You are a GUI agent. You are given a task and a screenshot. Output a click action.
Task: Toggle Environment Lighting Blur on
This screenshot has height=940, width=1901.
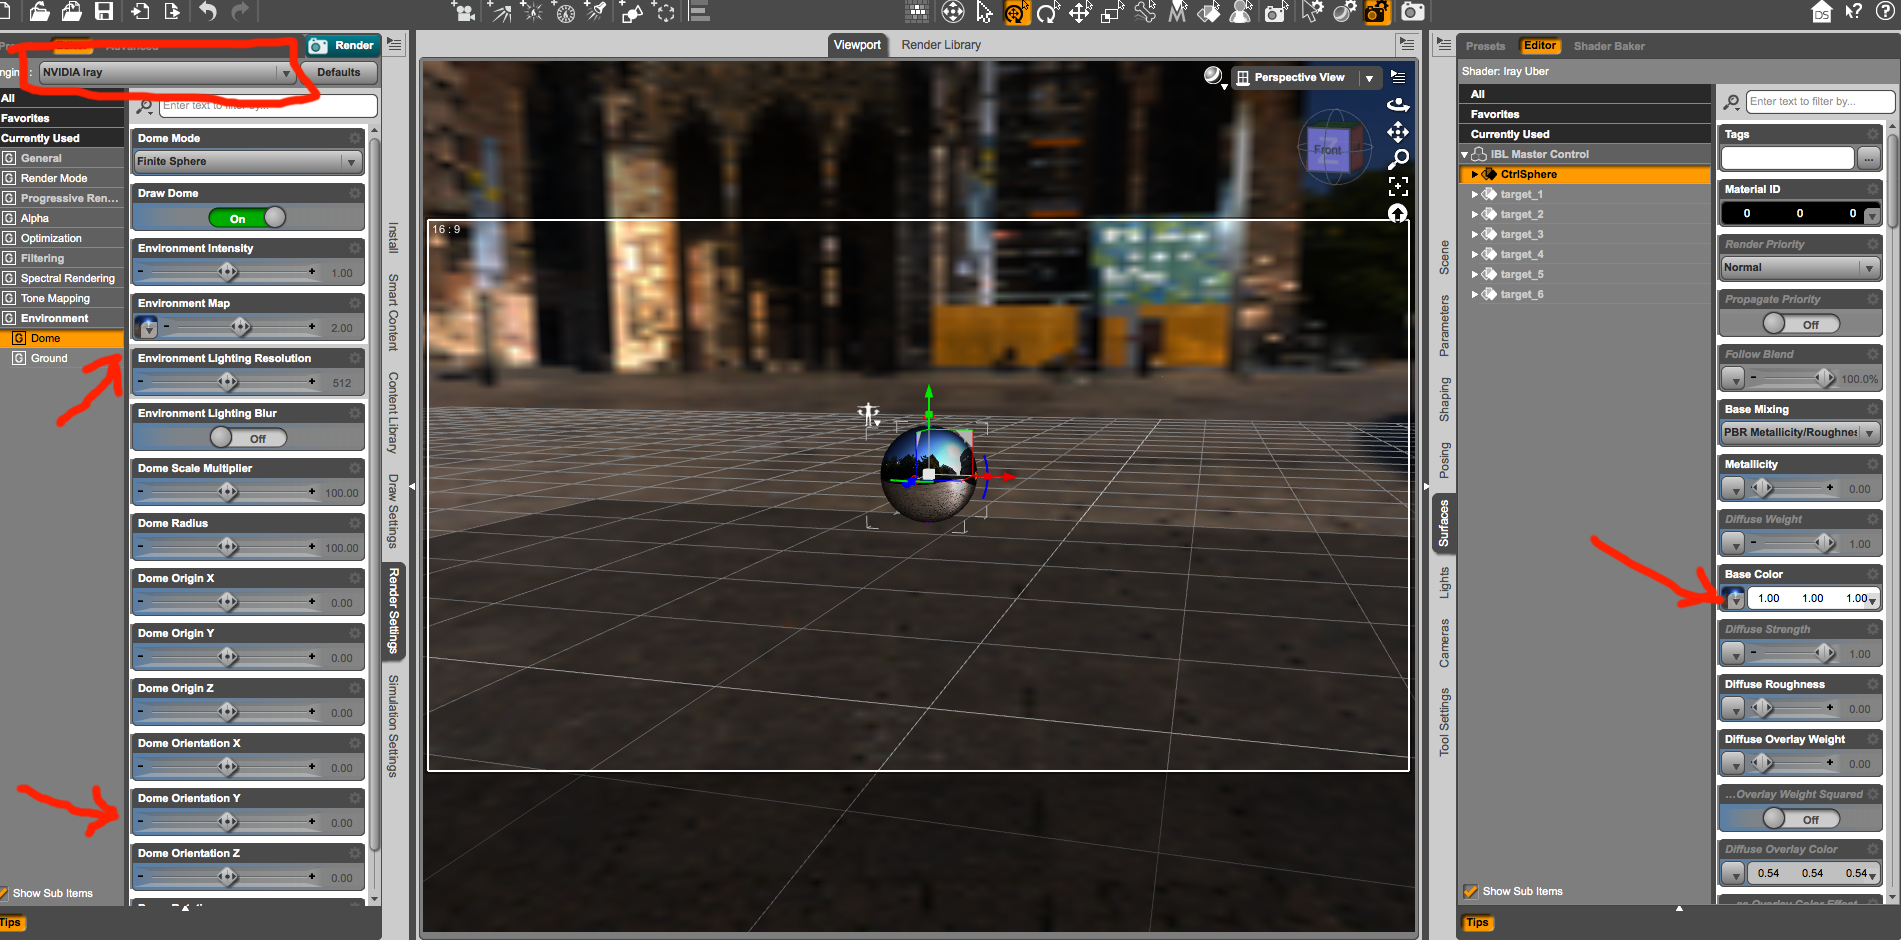(248, 438)
